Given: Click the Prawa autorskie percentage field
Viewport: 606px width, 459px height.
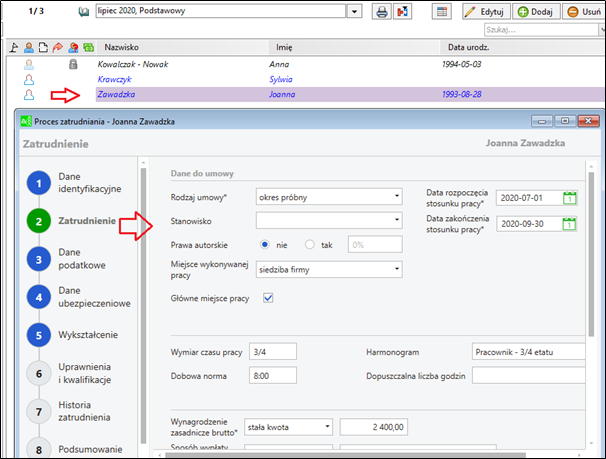Looking at the screenshot, I should (375, 244).
